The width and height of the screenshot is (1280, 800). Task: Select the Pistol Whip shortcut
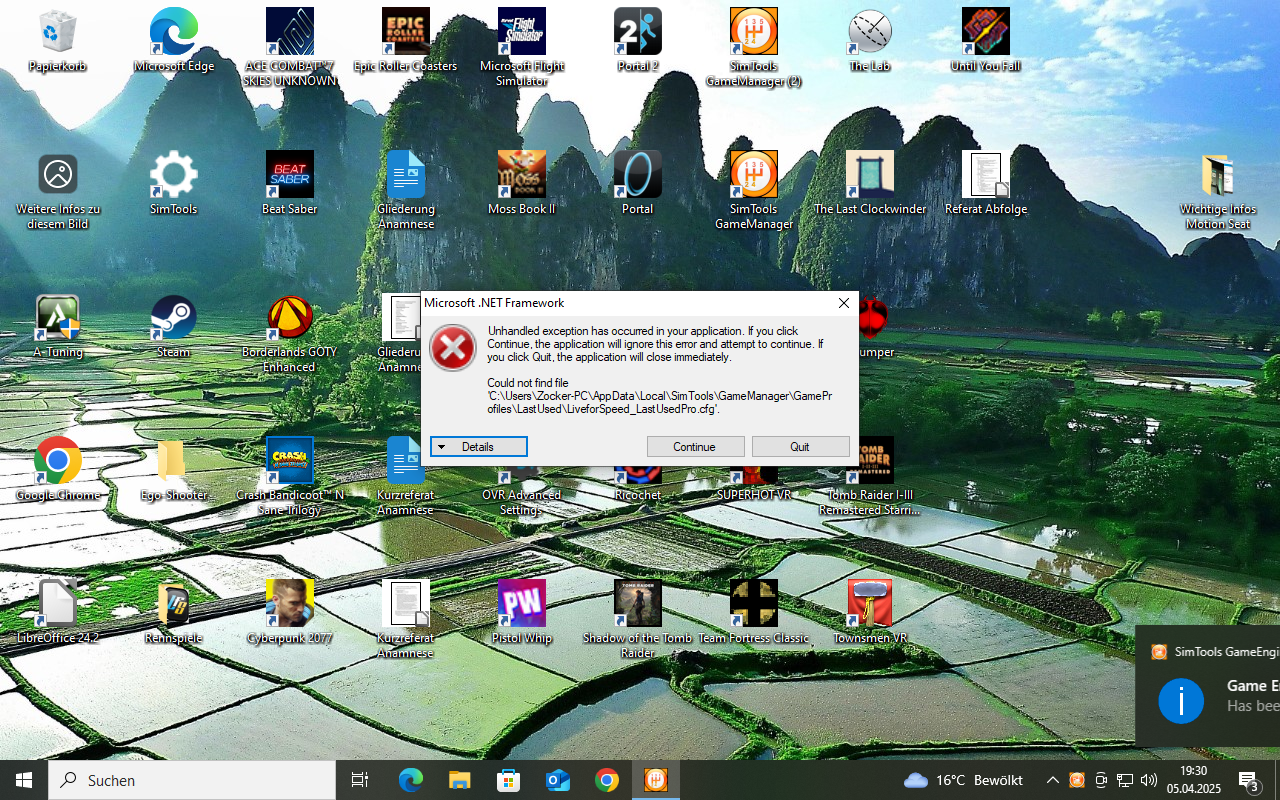tap(522, 614)
